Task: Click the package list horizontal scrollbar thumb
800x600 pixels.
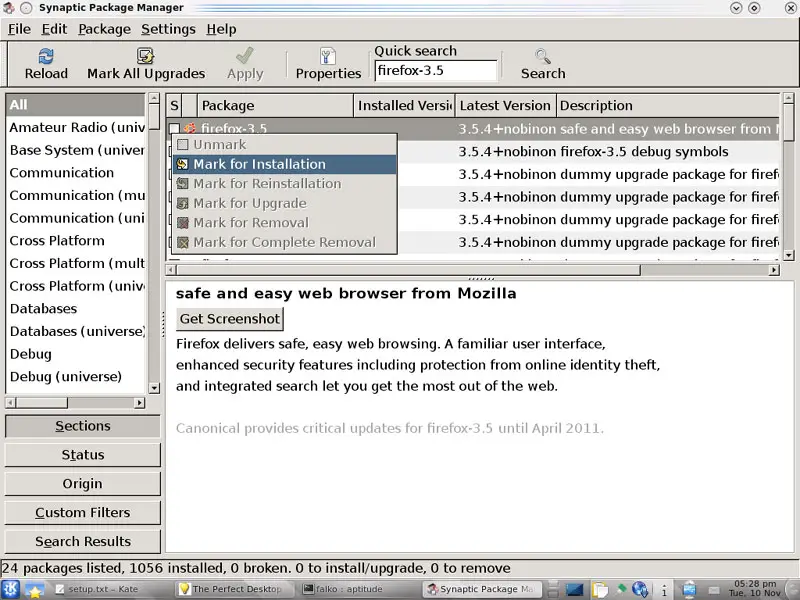Action: click(x=408, y=270)
